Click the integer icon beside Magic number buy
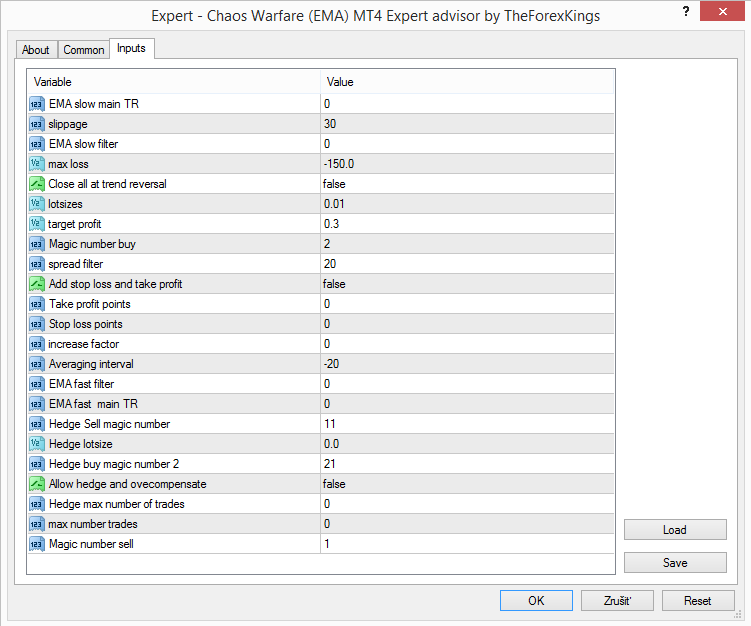Image resolution: width=751 pixels, height=626 pixels. pyautogui.click(x=37, y=244)
